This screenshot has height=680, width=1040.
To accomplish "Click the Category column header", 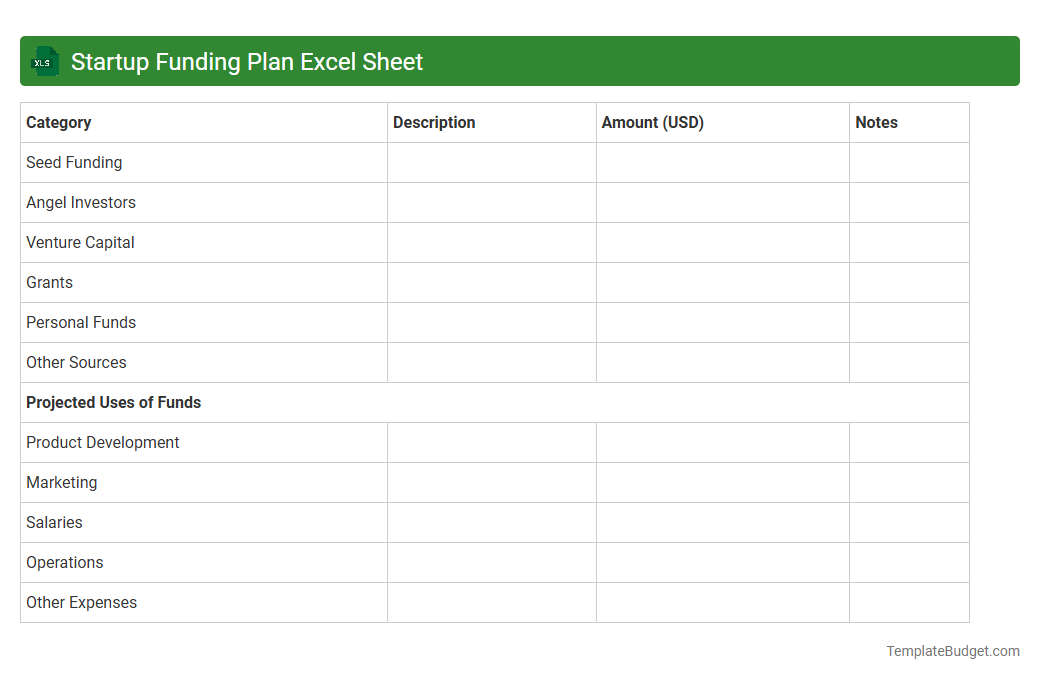I will point(58,122).
